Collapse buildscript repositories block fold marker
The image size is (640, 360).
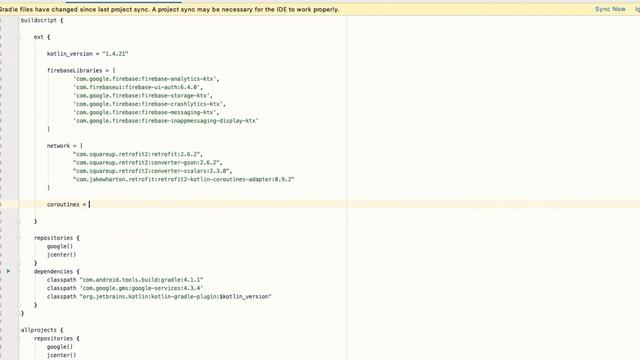click(x=19, y=238)
